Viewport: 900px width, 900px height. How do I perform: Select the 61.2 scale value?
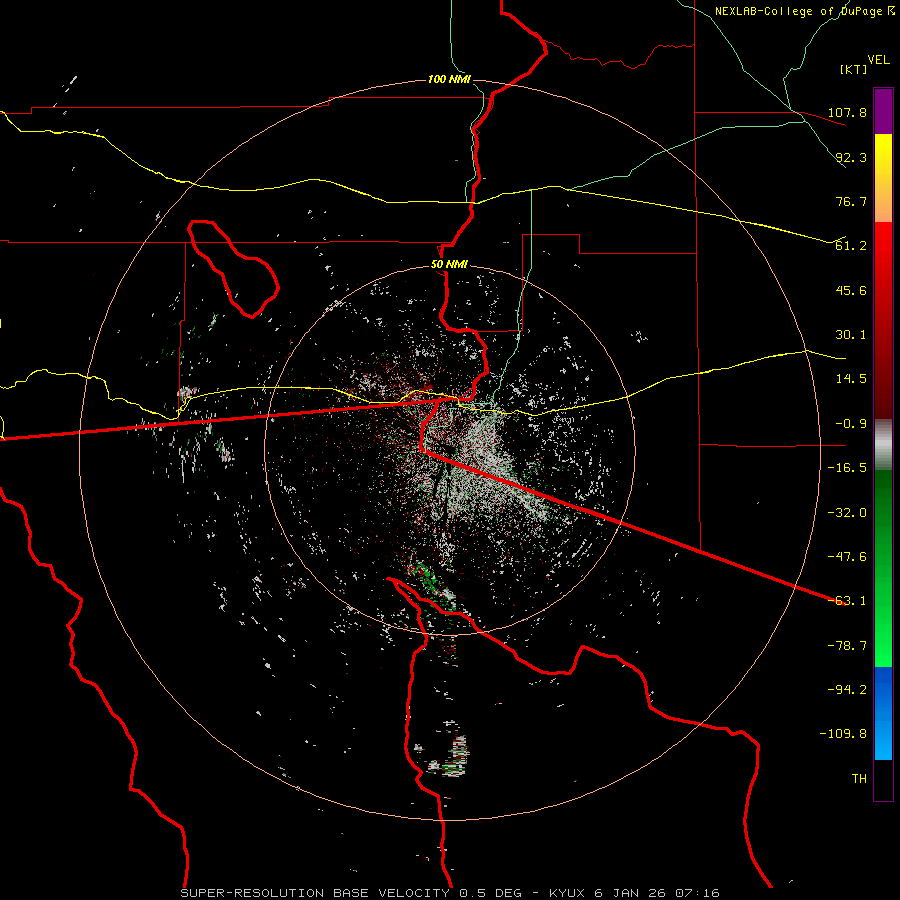tap(851, 246)
